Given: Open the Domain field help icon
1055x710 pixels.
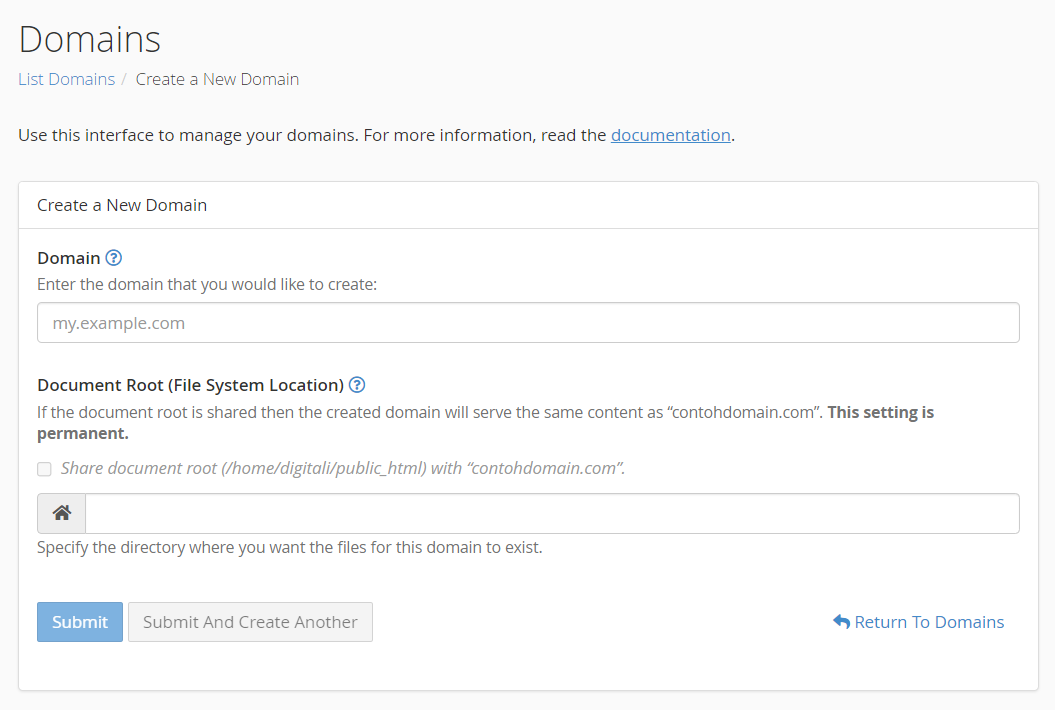Looking at the screenshot, I should [114, 258].
